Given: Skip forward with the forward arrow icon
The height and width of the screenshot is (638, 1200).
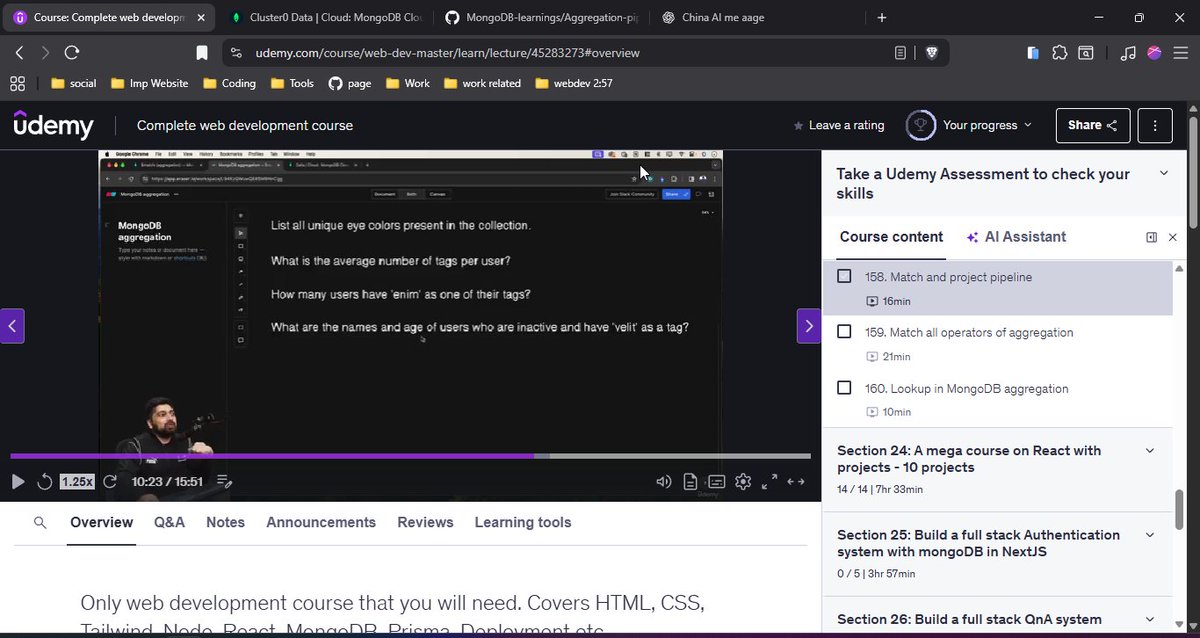Looking at the screenshot, I should coord(110,482).
